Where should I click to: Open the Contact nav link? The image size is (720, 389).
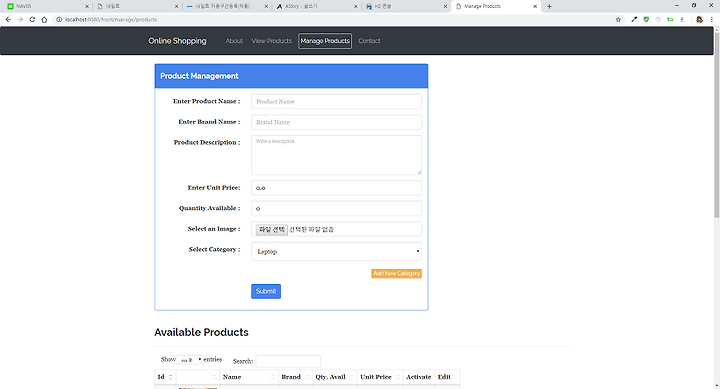tap(369, 41)
